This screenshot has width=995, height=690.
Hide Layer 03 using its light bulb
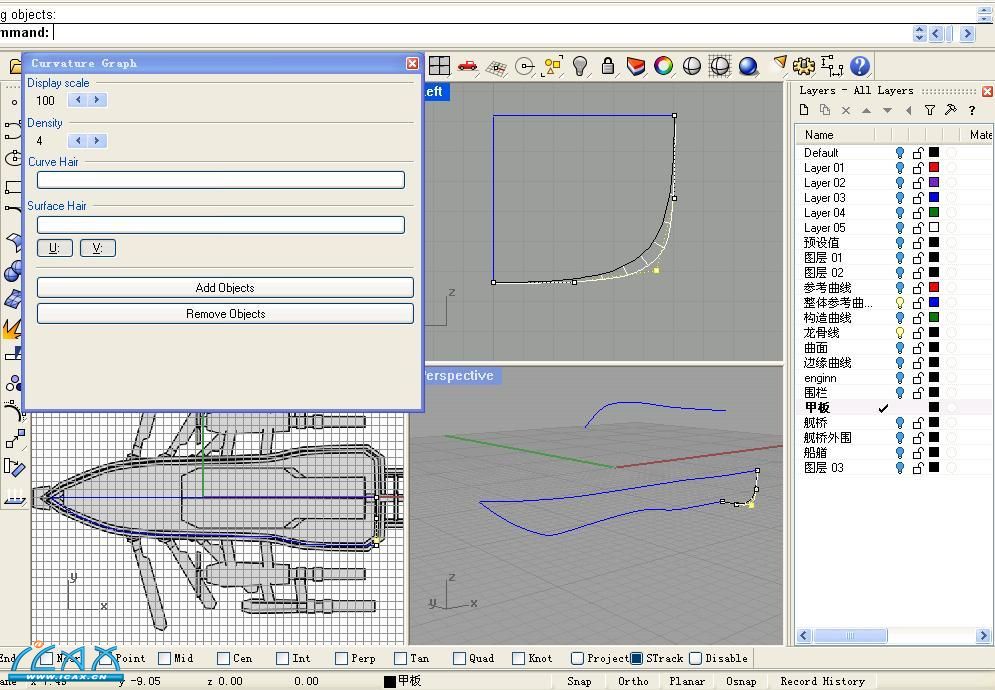pos(899,198)
